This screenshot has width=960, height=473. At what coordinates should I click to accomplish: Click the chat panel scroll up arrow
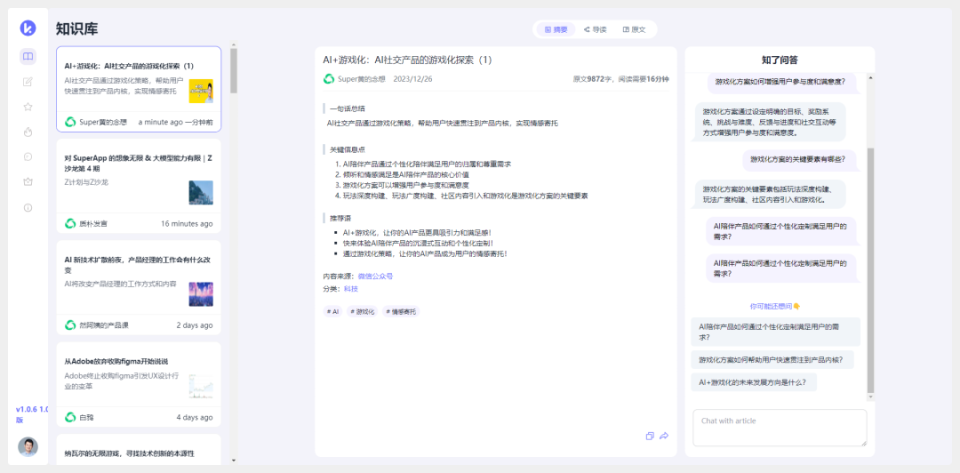click(871, 77)
